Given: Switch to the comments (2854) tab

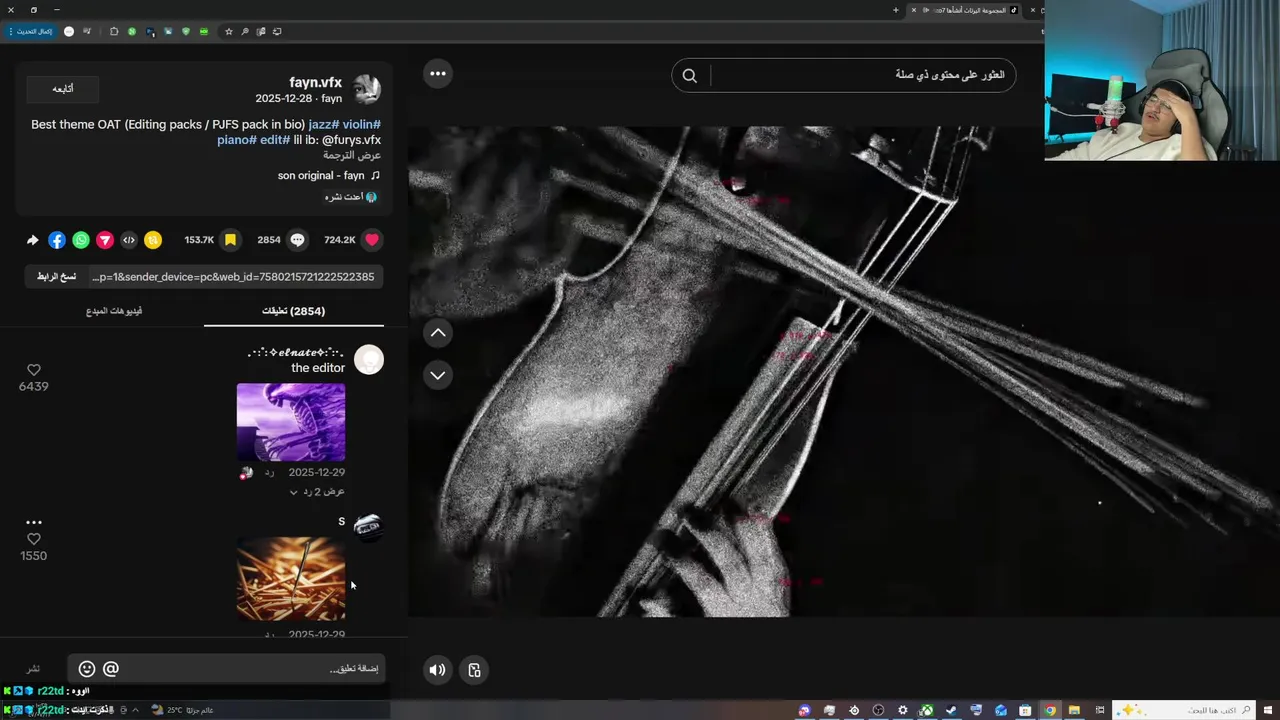Looking at the screenshot, I should click(x=293, y=311).
